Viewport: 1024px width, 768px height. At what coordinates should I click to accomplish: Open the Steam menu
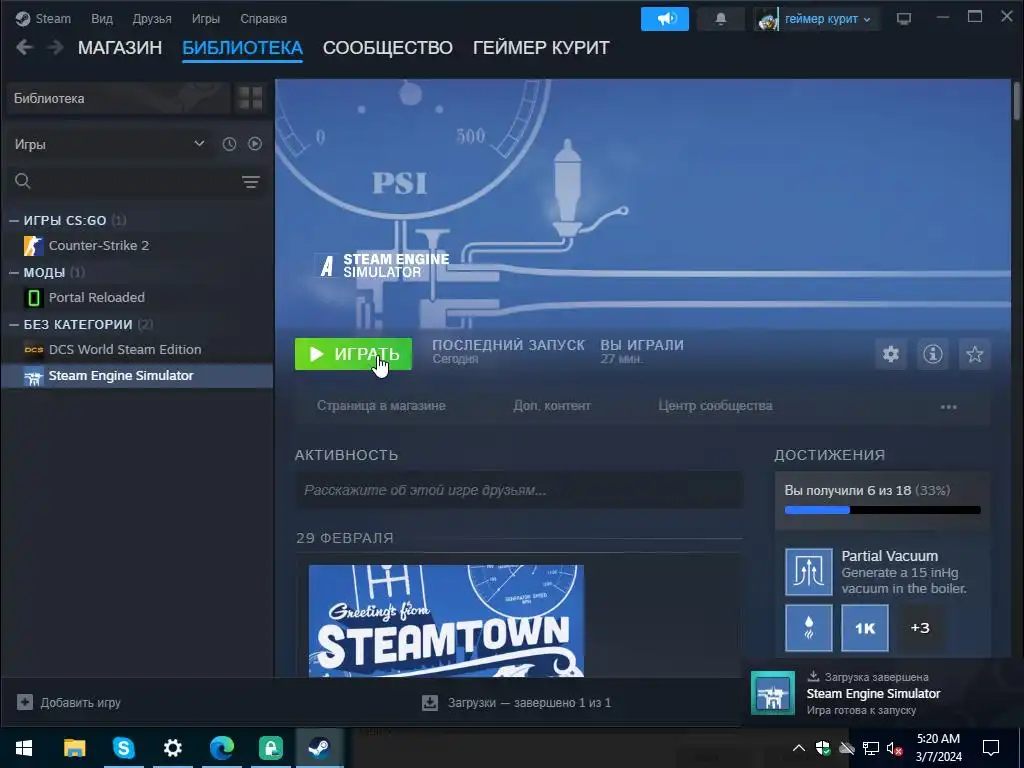click(x=53, y=18)
